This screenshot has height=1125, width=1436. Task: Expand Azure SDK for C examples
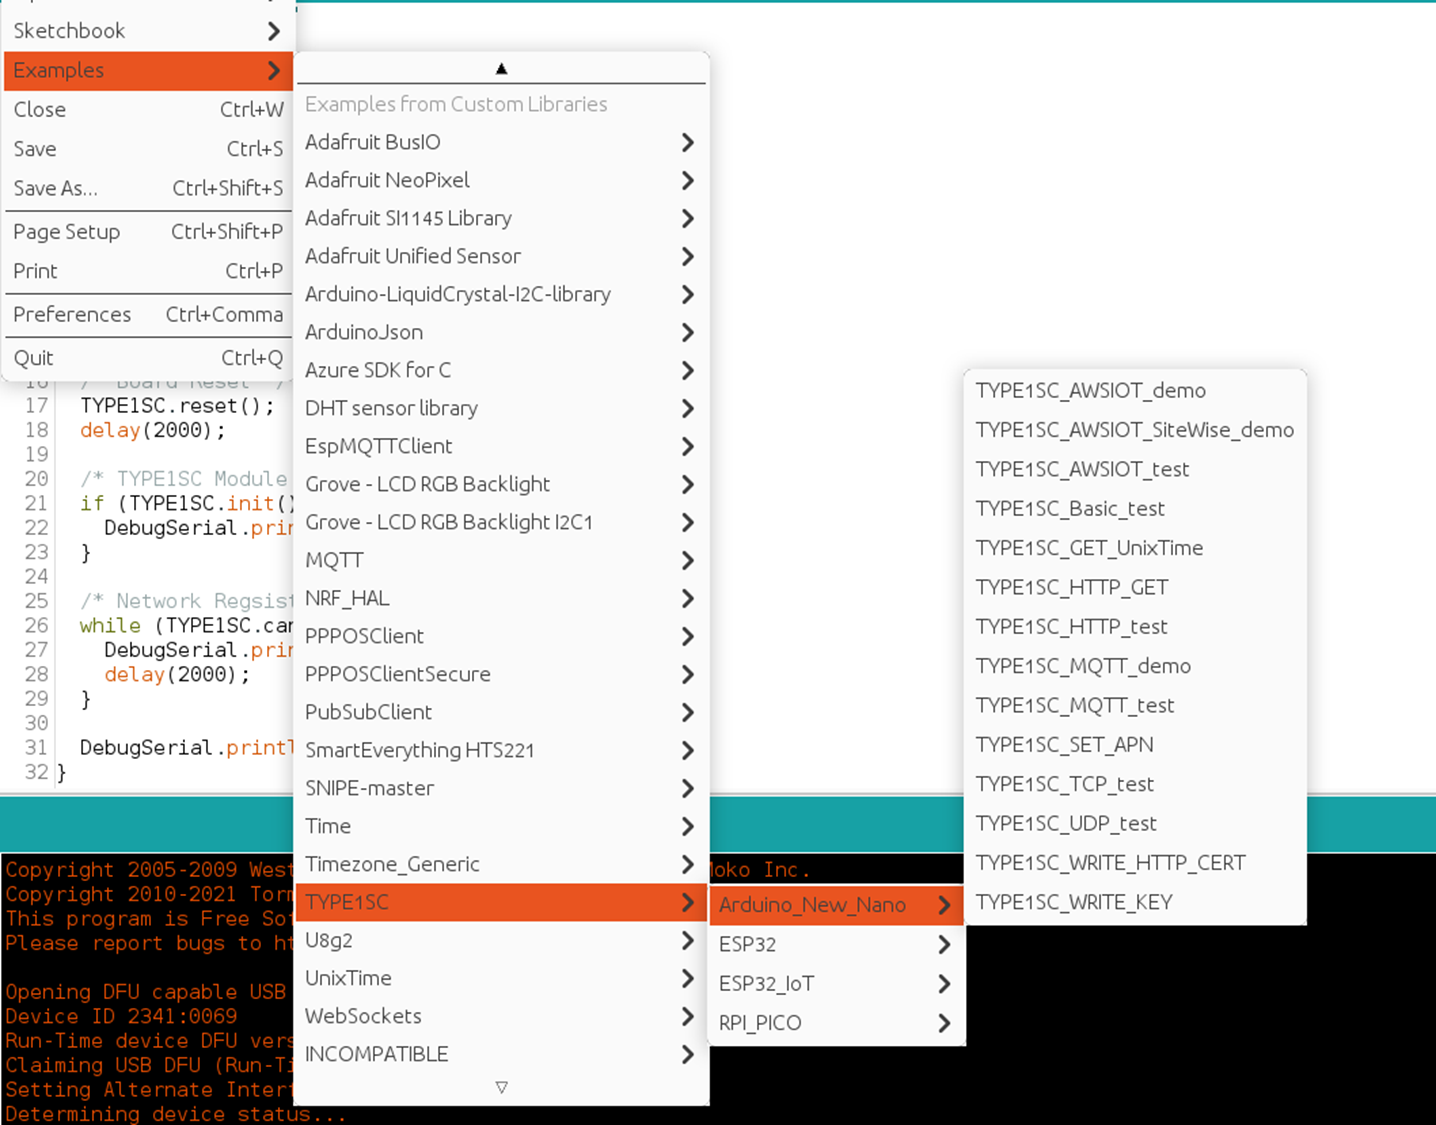(x=502, y=371)
